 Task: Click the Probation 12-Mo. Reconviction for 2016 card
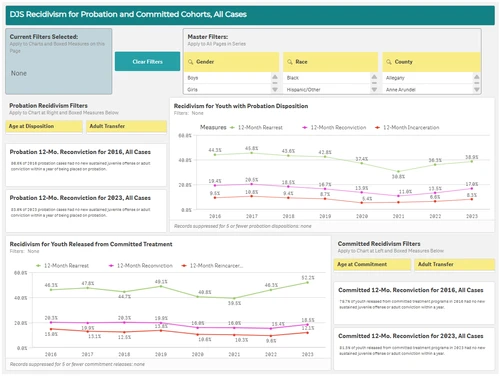click(x=86, y=165)
